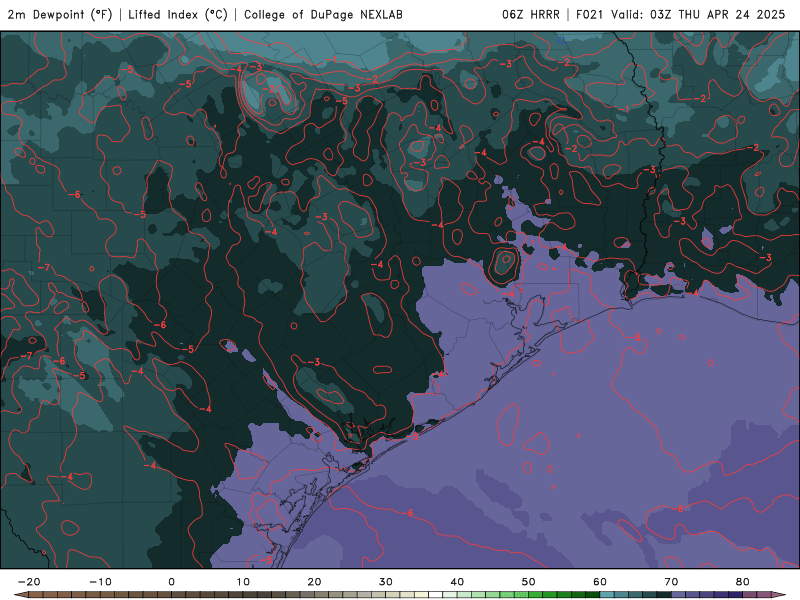Click the brown color bar swatch above -20

(36, 595)
